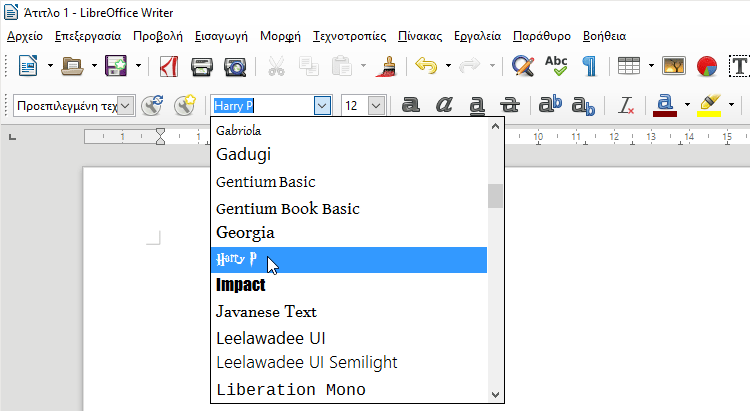Click the font size field showing 12

point(354,105)
